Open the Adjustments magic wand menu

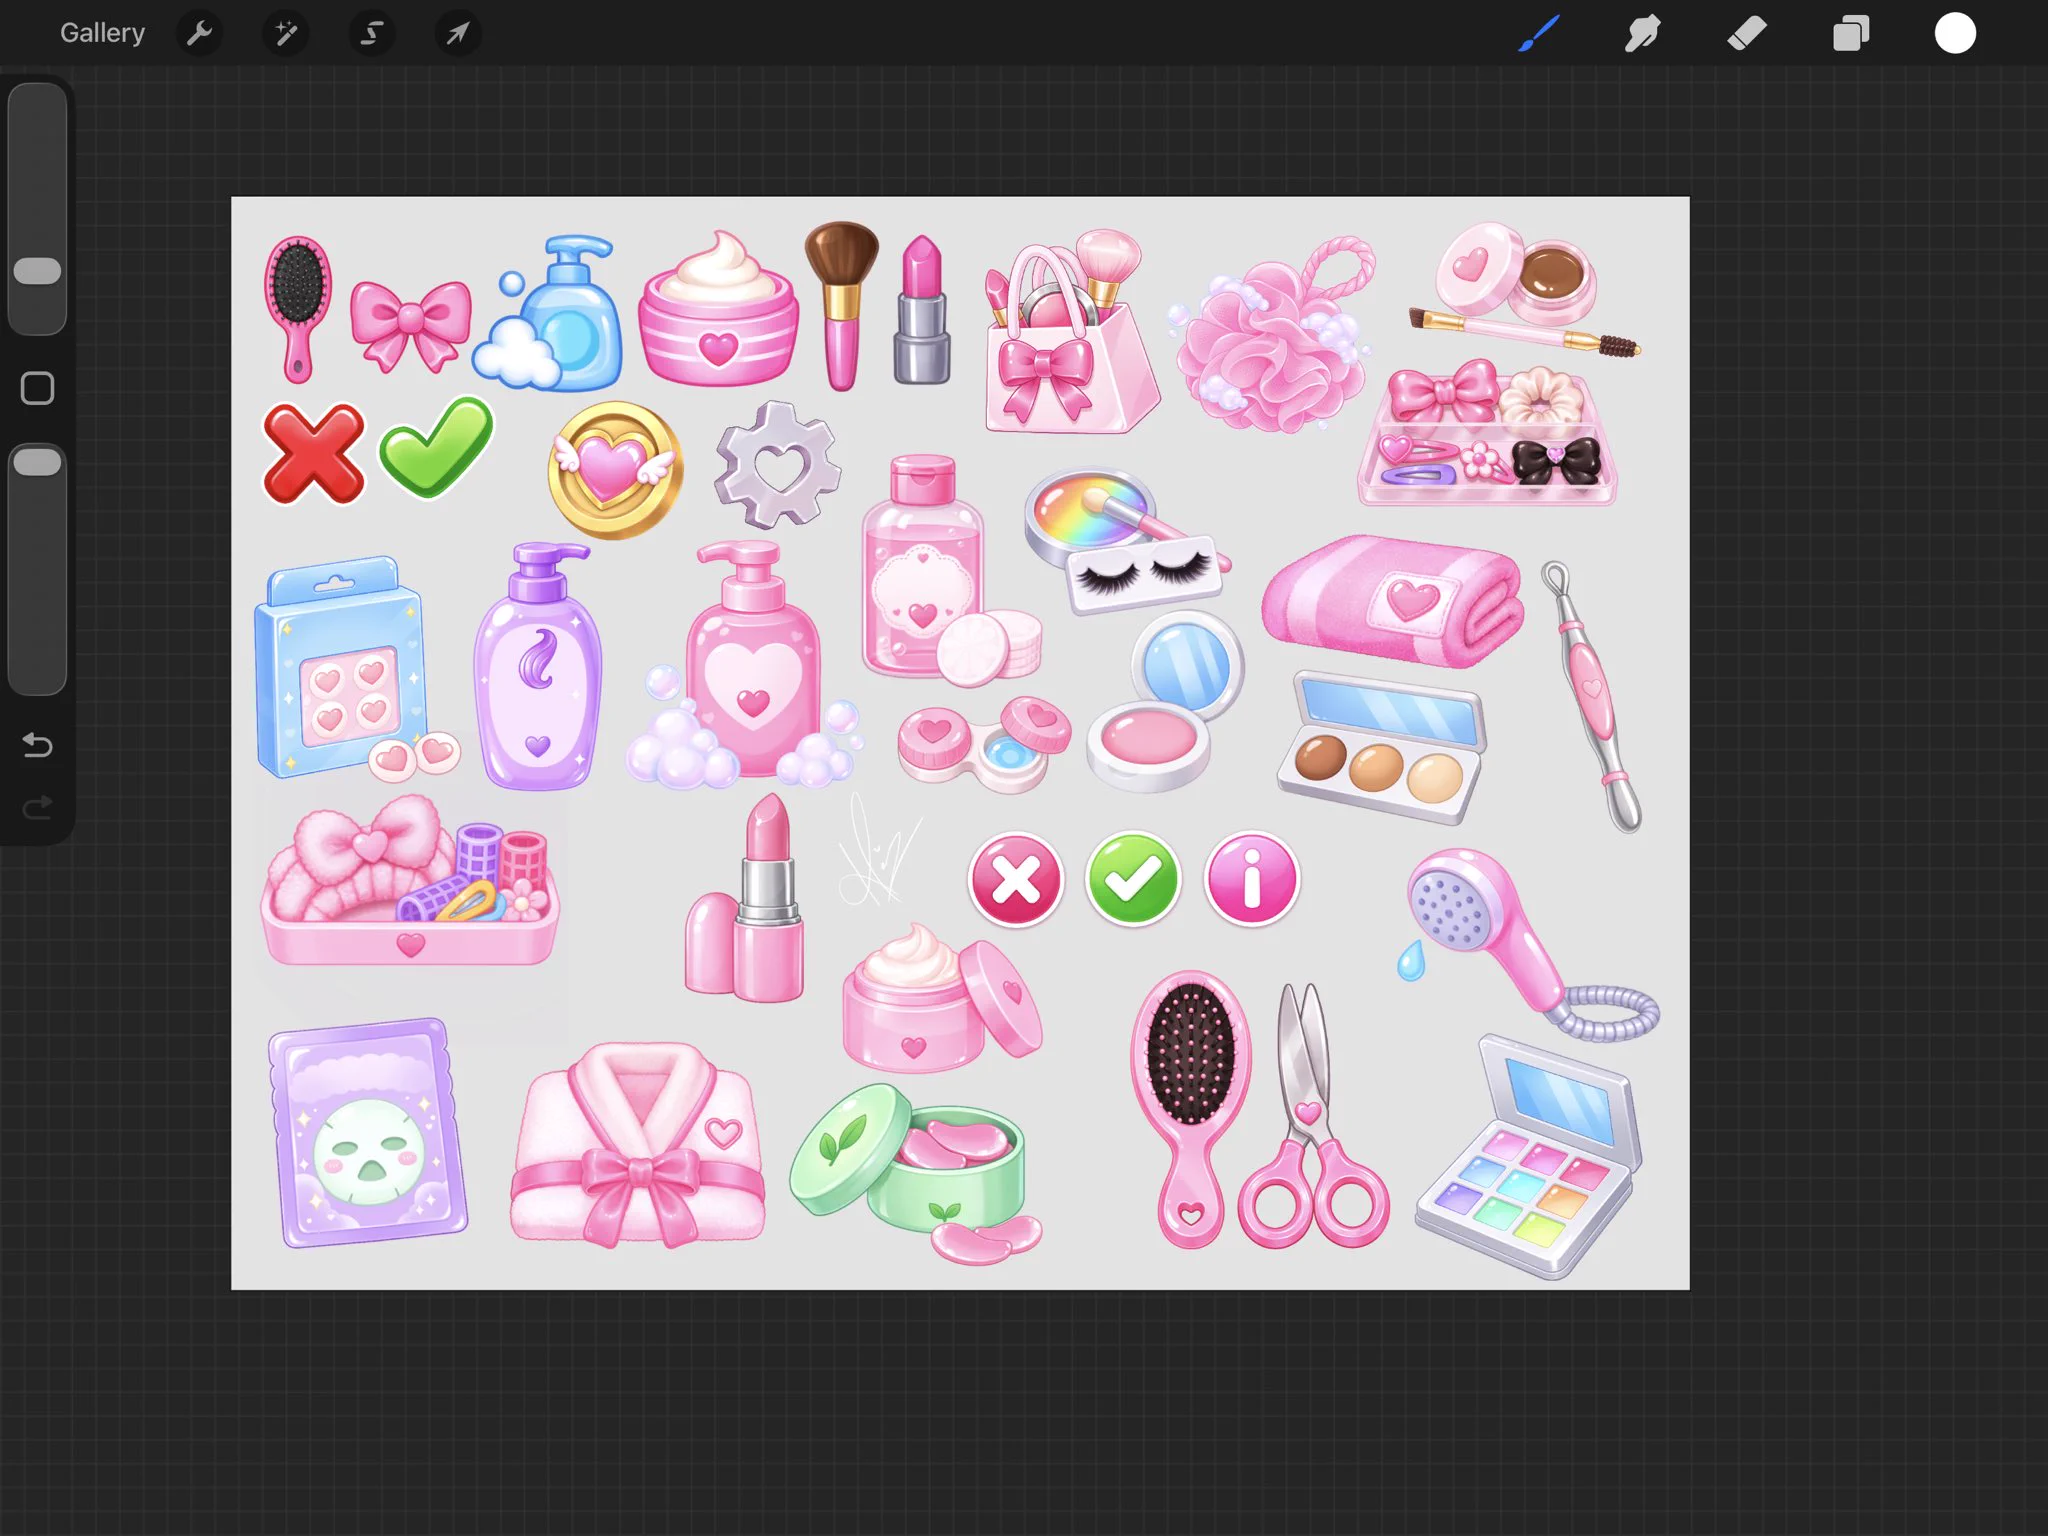286,33
